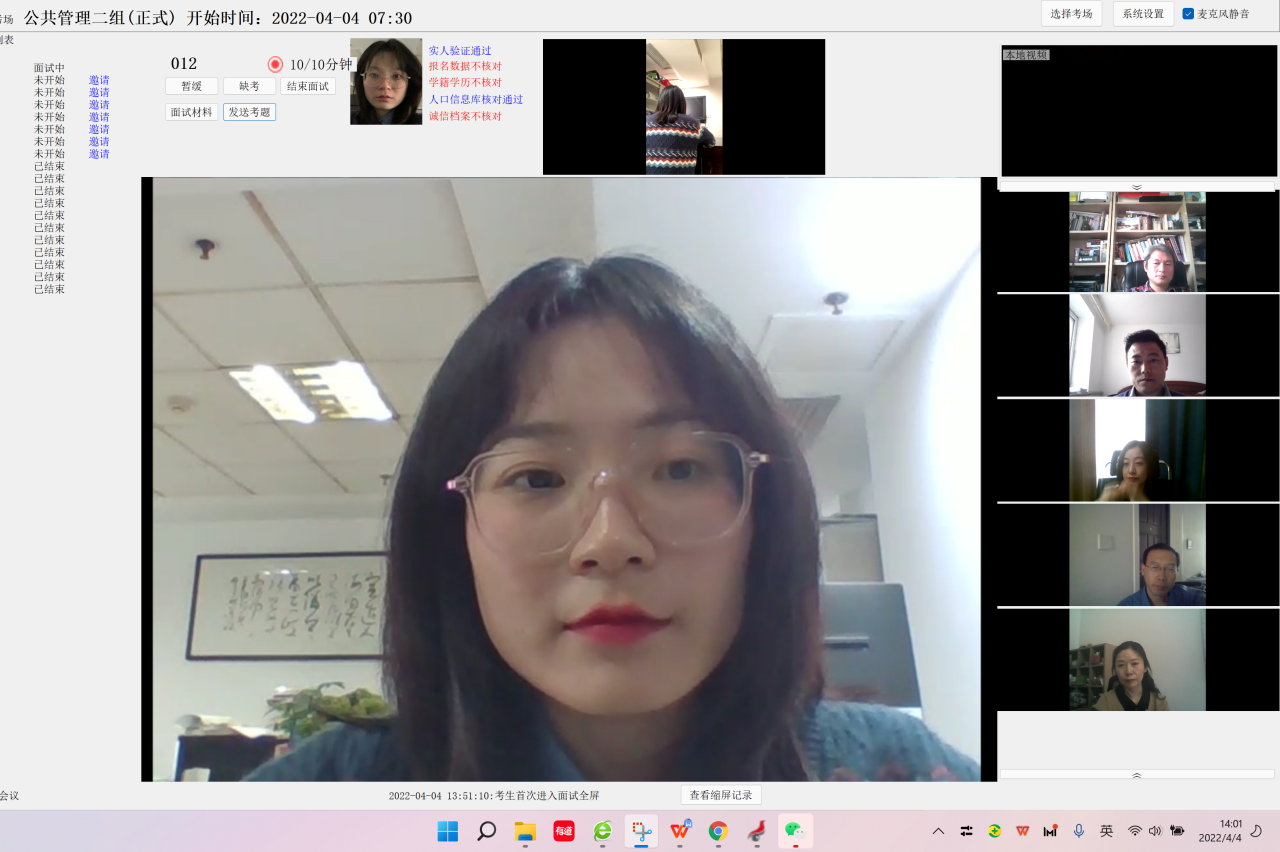Open WeChat from the taskbar

click(x=795, y=831)
